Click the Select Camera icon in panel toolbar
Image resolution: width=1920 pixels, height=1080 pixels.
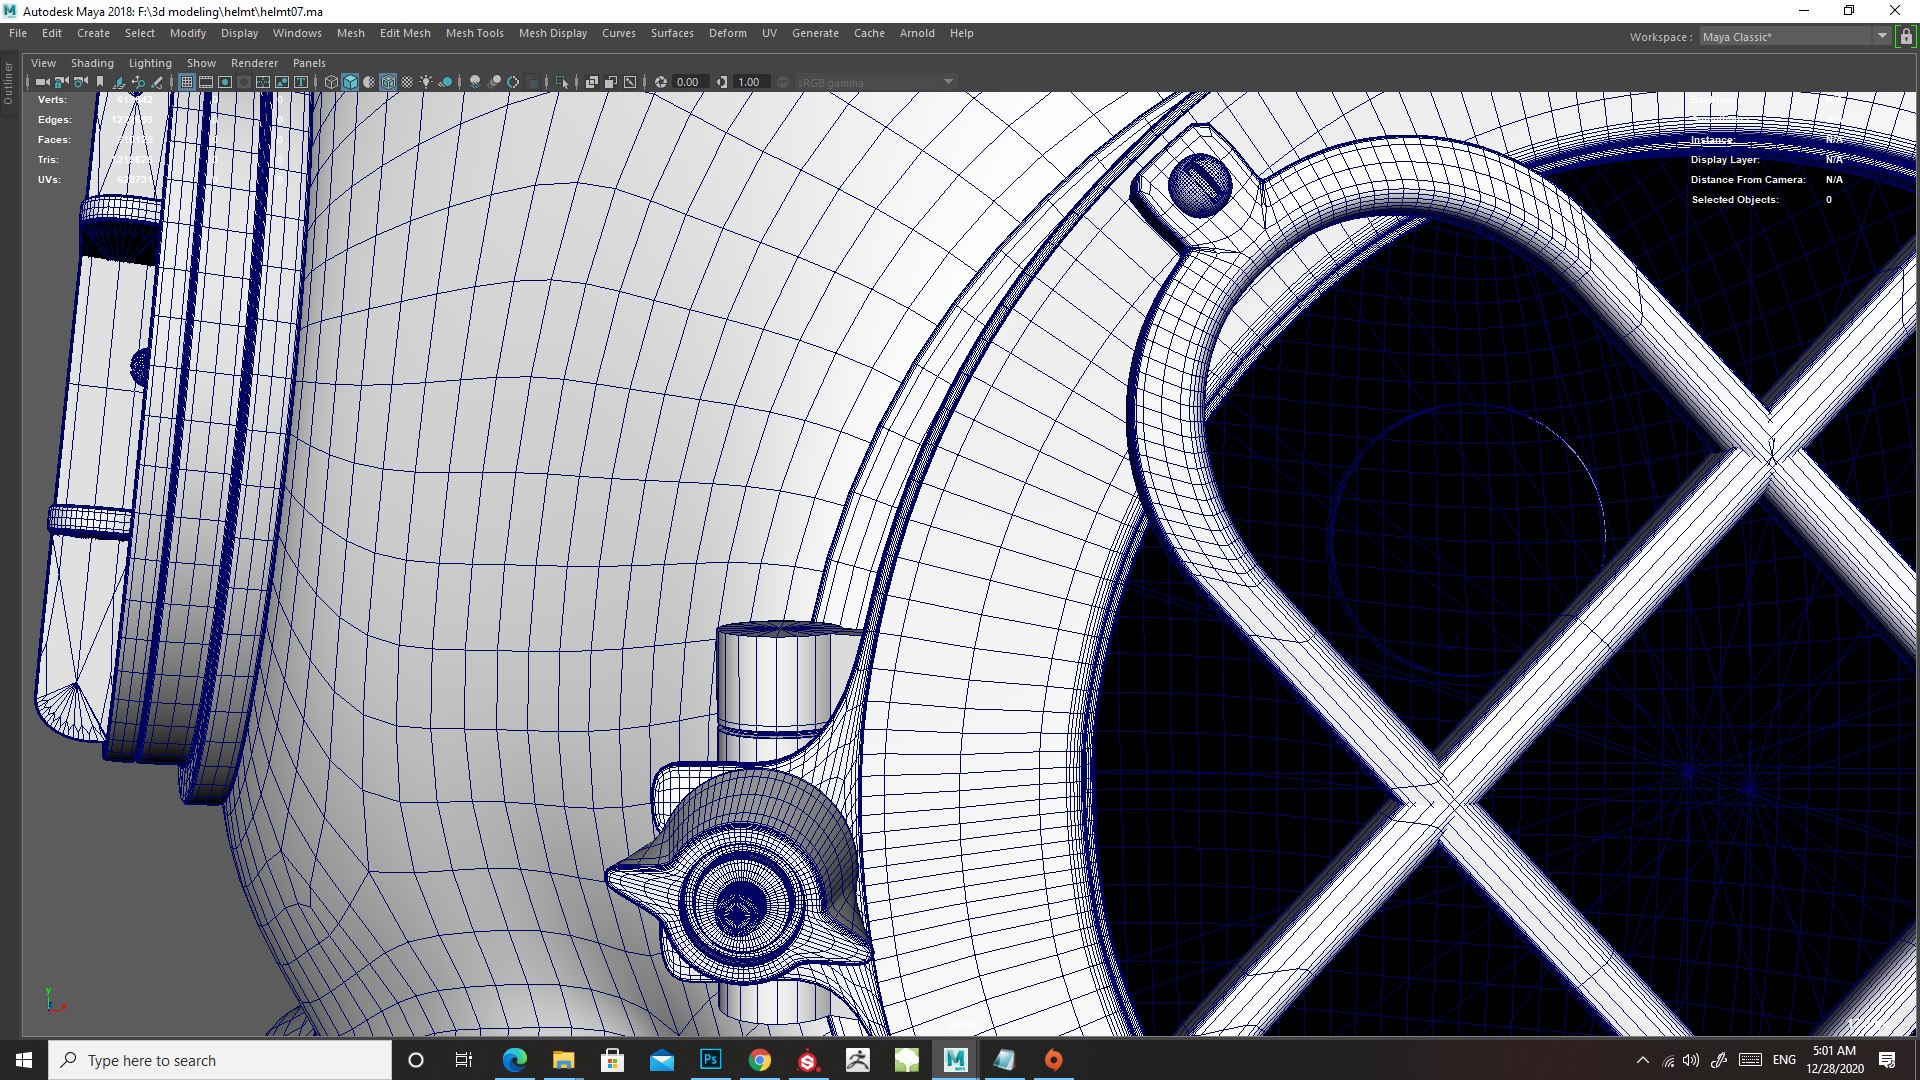42,82
